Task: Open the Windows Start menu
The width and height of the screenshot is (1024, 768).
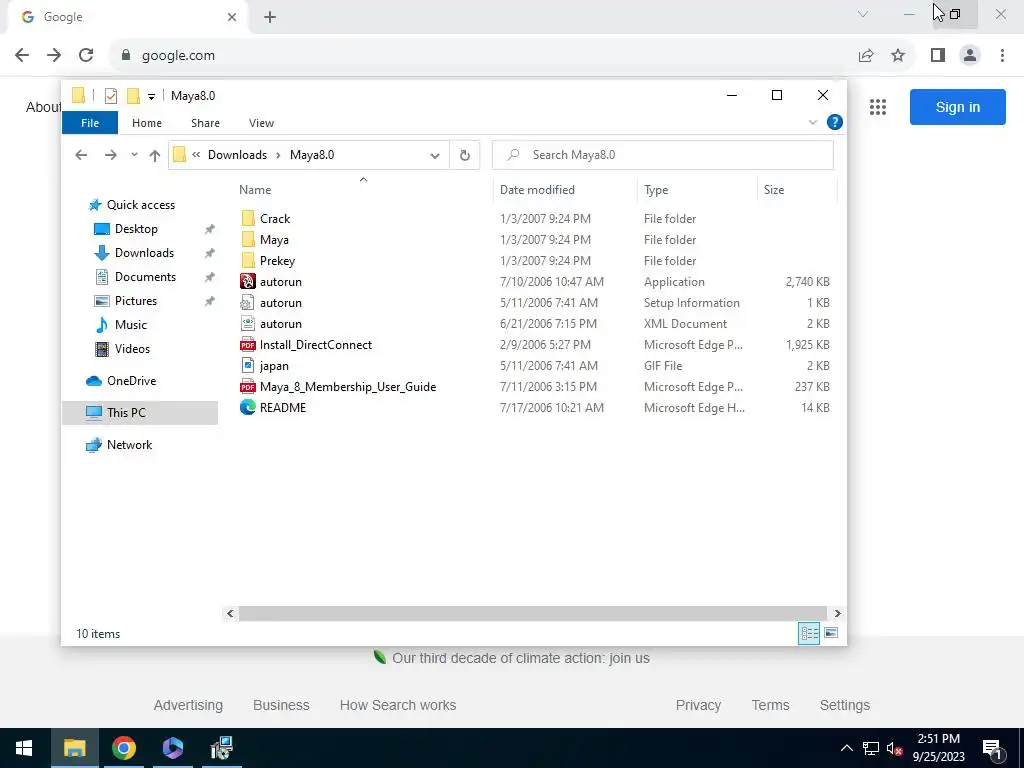Action: (x=24, y=748)
